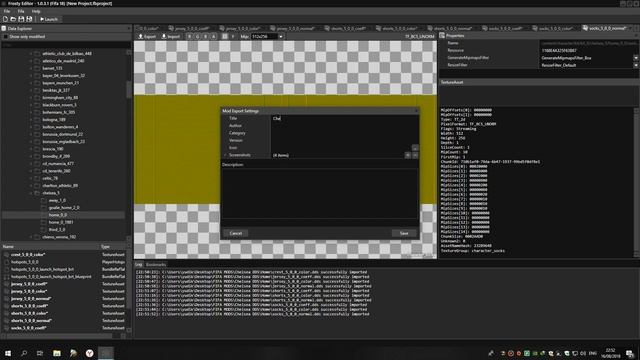This screenshot has height=360, width=640.
Task: Select the socks_5_0_0_normal tab
Action: click(604, 28)
